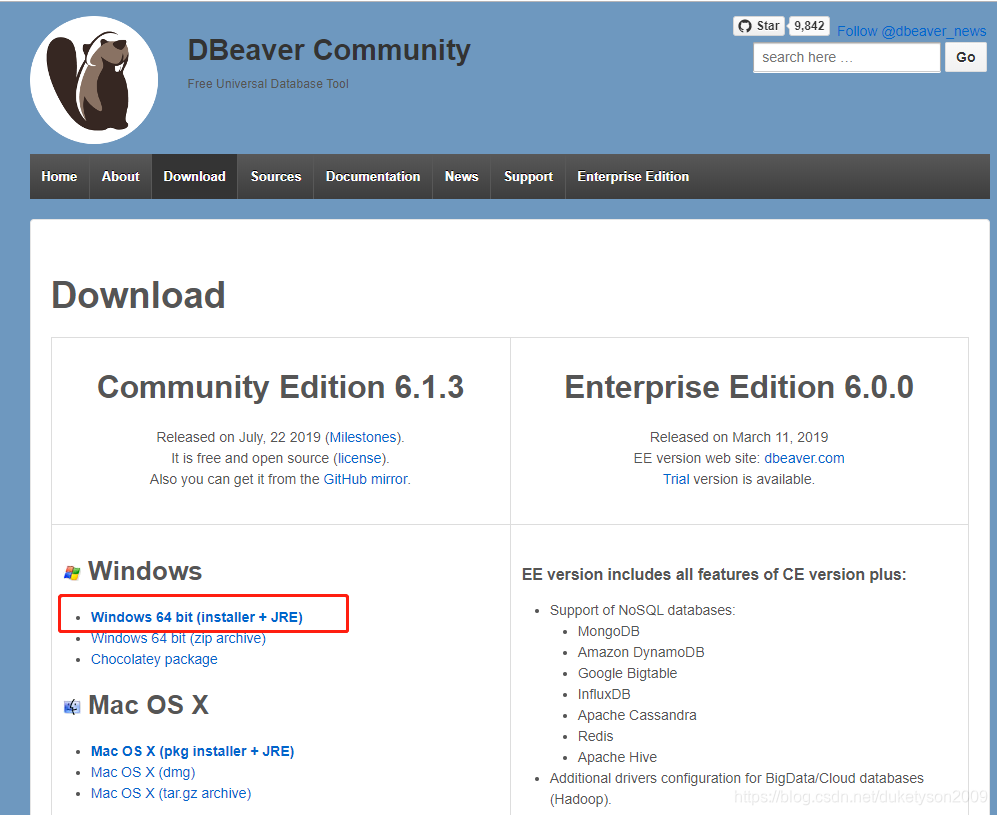
Task: Click the DBeaver Community site title
Action: point(329,50)
